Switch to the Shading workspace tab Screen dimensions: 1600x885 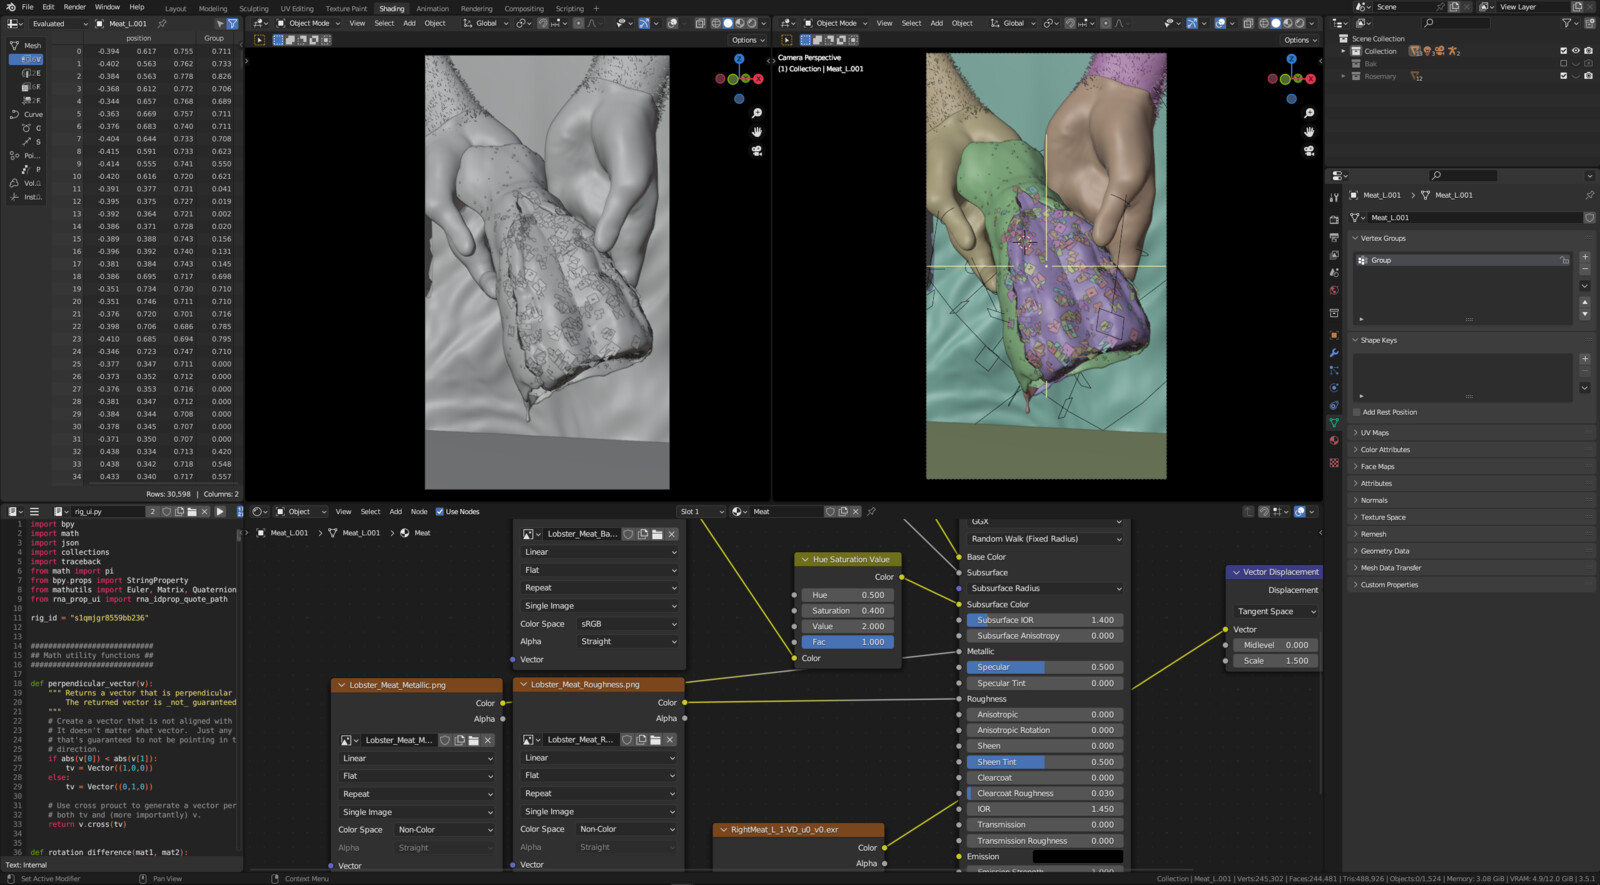[391, 8]
